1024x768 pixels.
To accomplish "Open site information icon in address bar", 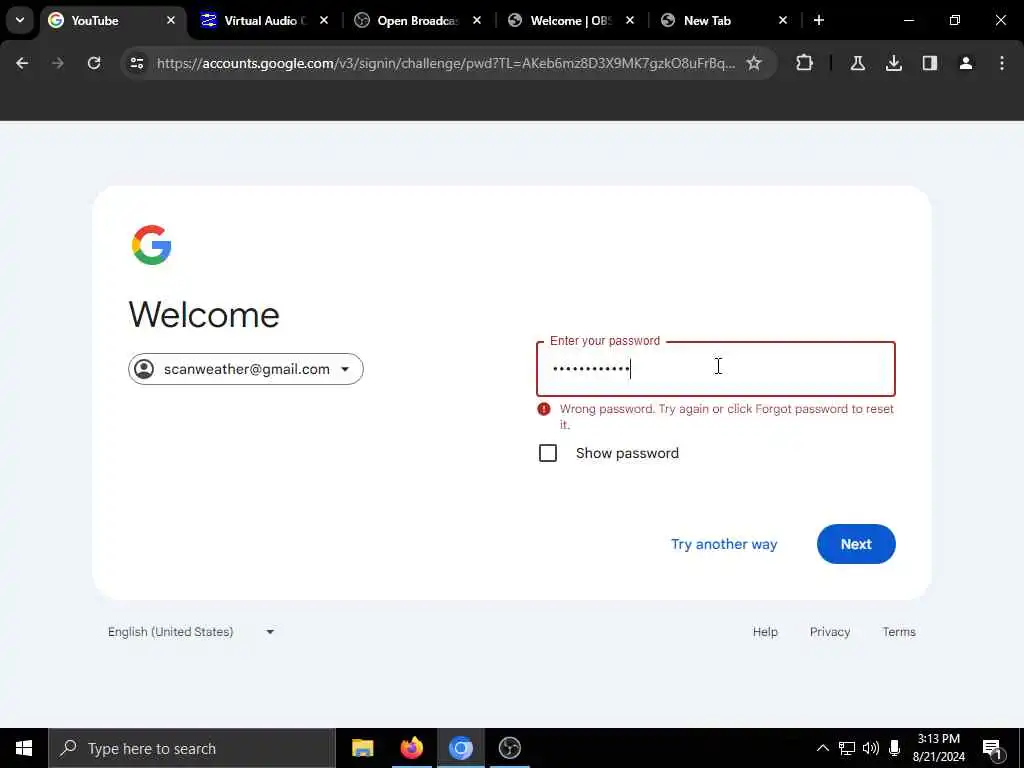I will tap(136, 63).
